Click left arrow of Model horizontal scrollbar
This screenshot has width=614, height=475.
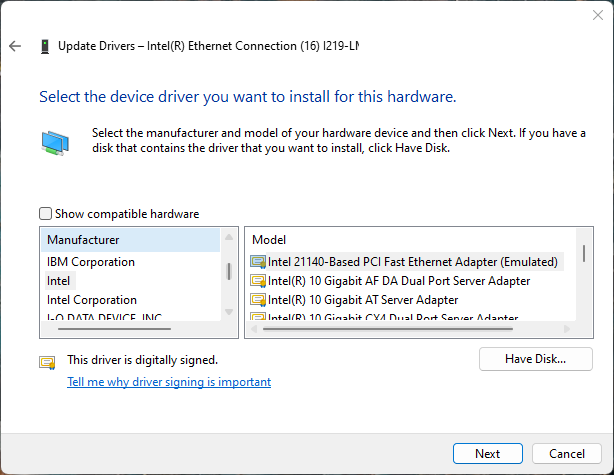[254, 329]
